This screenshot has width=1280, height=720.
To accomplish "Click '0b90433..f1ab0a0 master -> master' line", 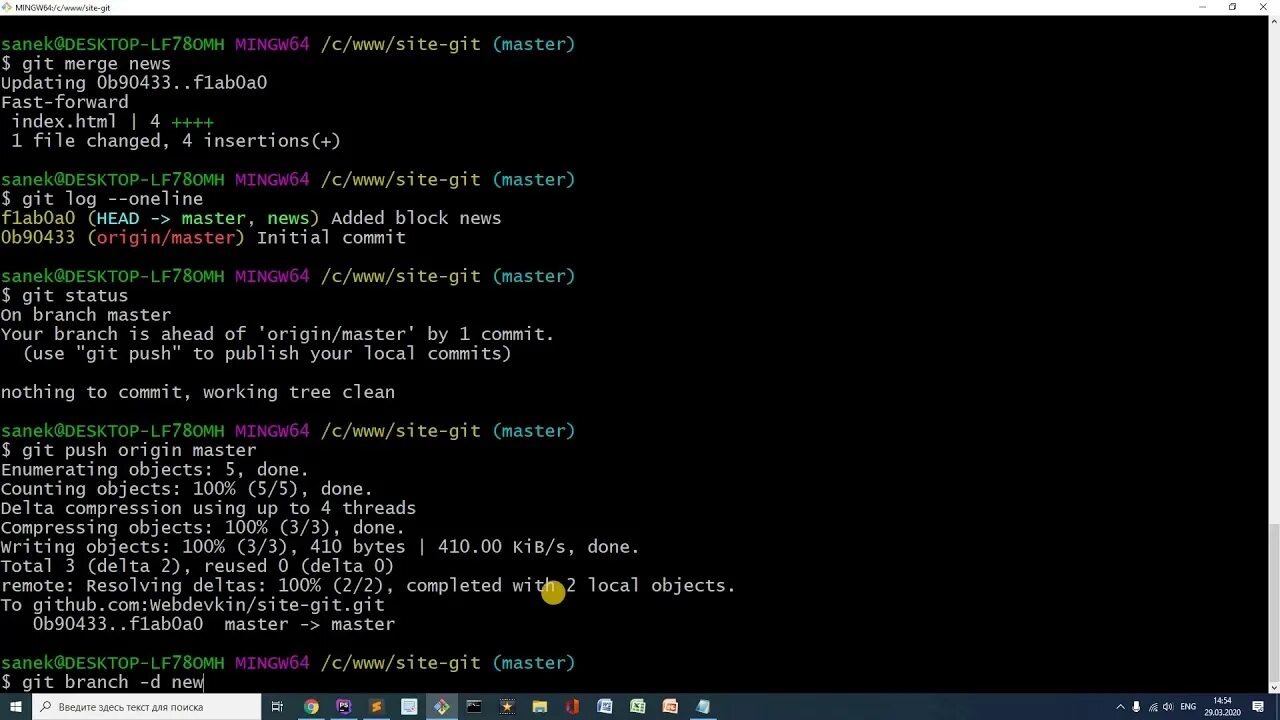I will tap(214, 624).
